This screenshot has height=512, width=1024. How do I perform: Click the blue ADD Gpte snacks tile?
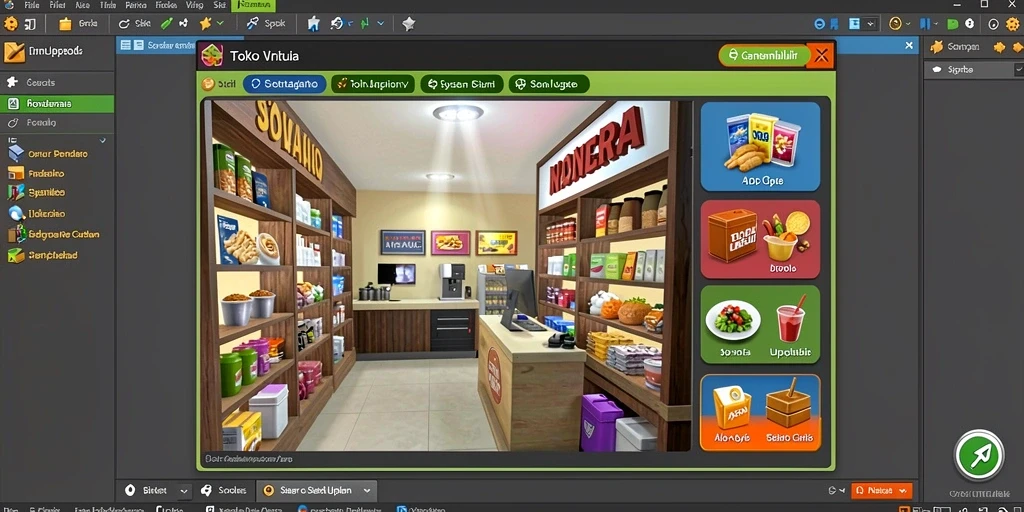760,146
